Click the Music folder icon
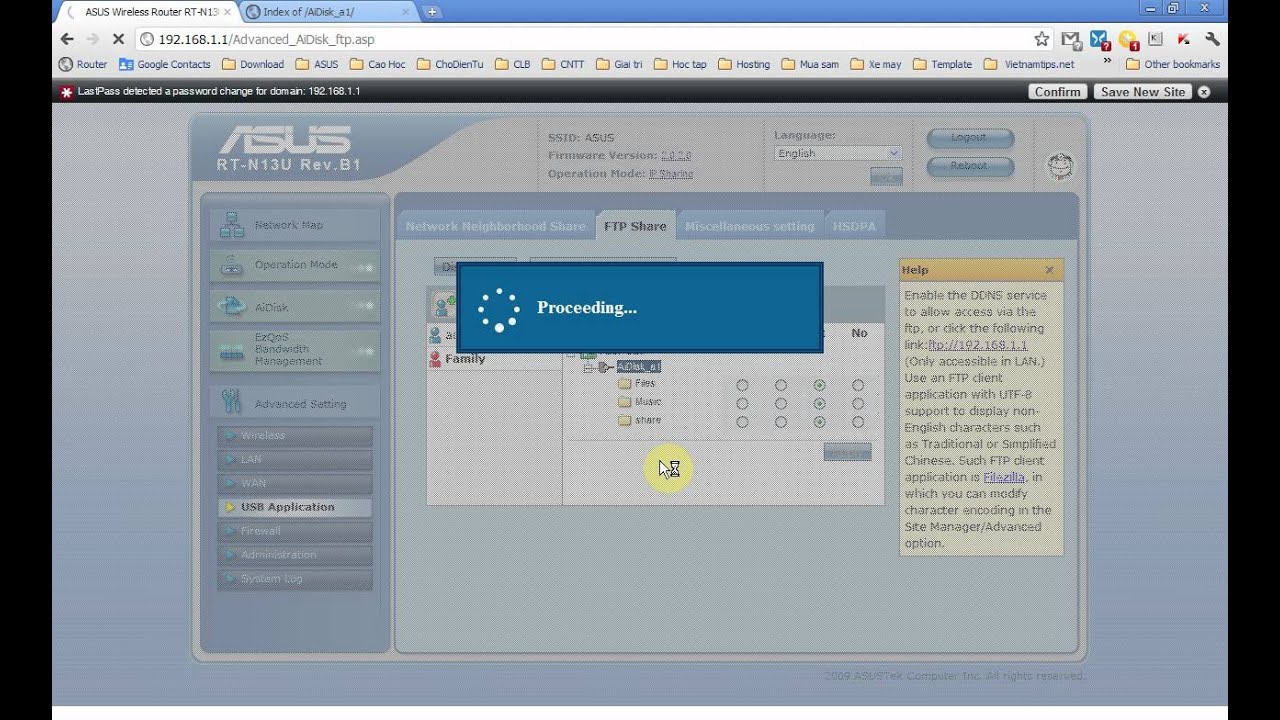 tap(625, 402)
